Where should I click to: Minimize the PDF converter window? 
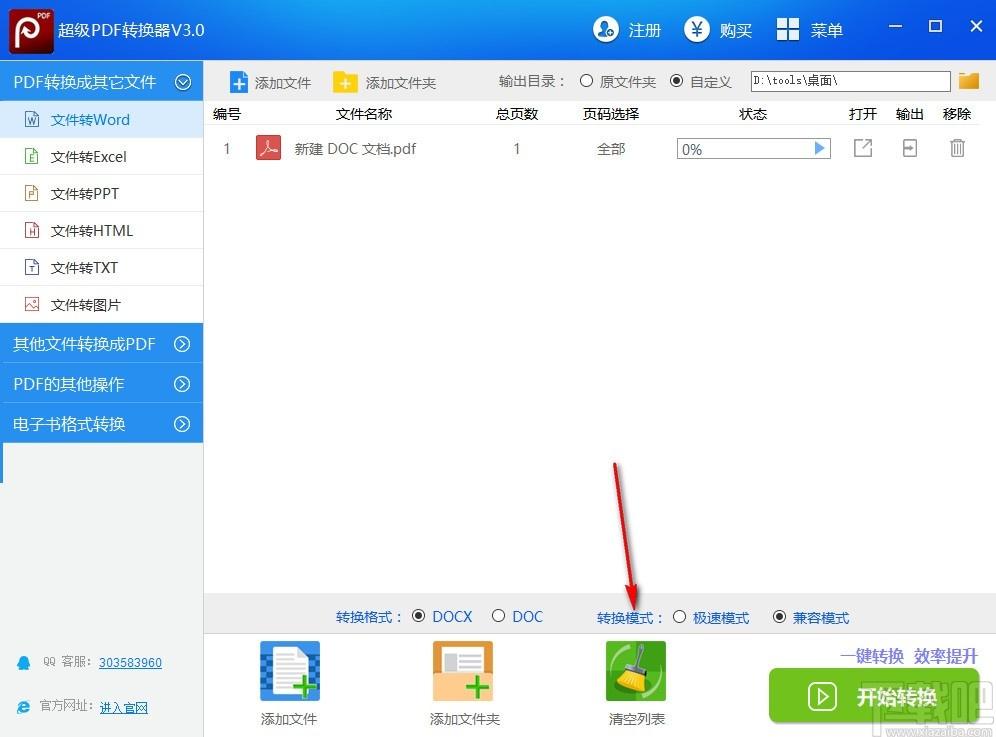point(896,26)
